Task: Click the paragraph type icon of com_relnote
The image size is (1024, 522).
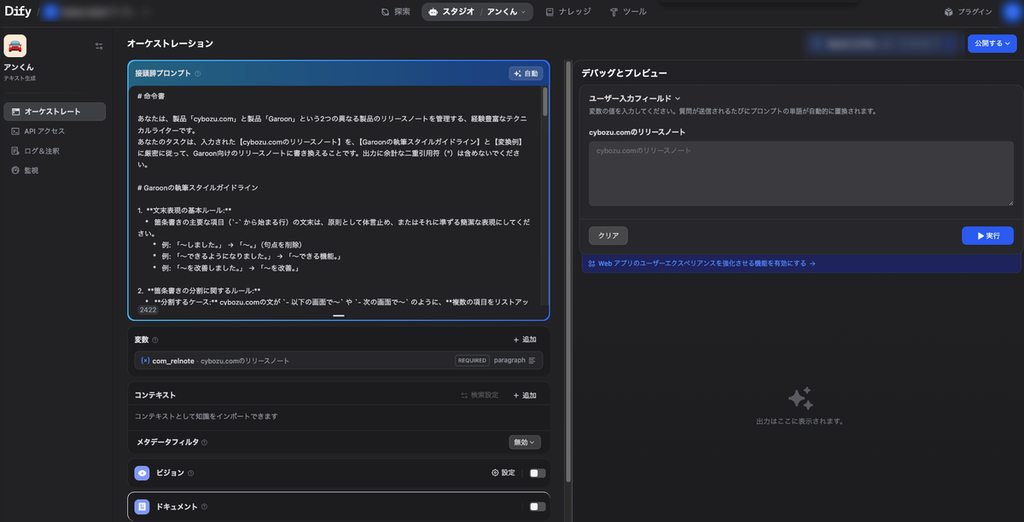Action: [x=532, y=361]
